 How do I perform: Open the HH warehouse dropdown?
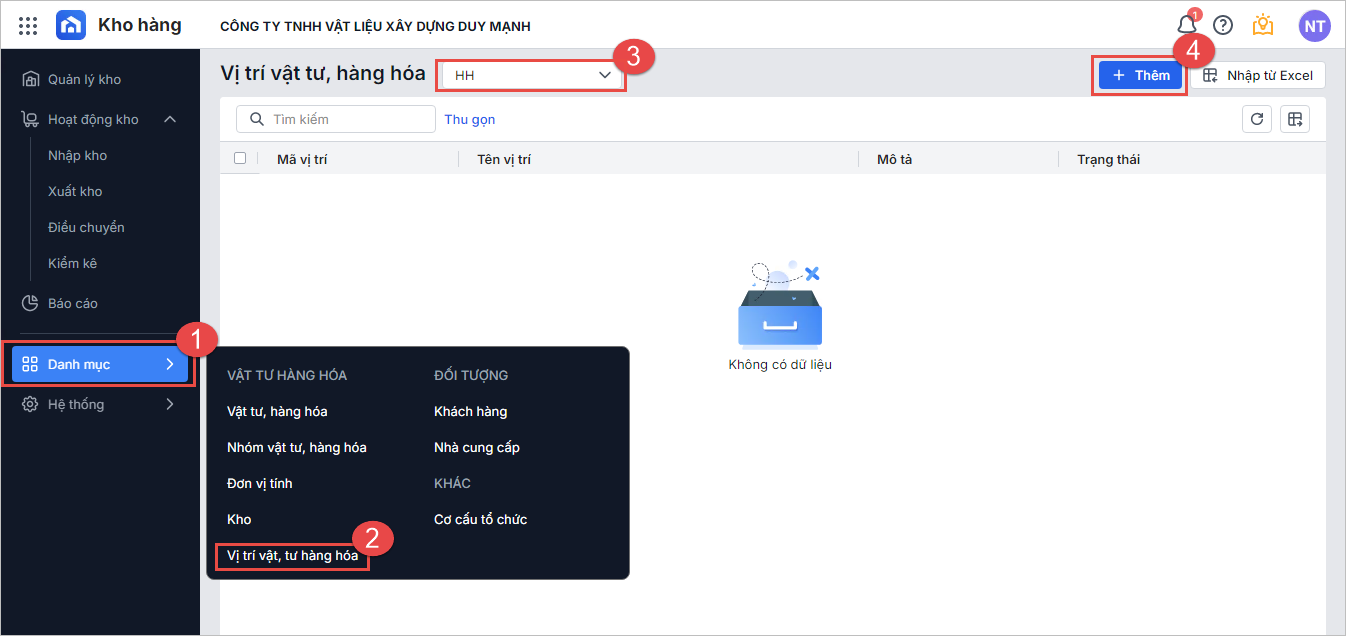coord(531,75)
